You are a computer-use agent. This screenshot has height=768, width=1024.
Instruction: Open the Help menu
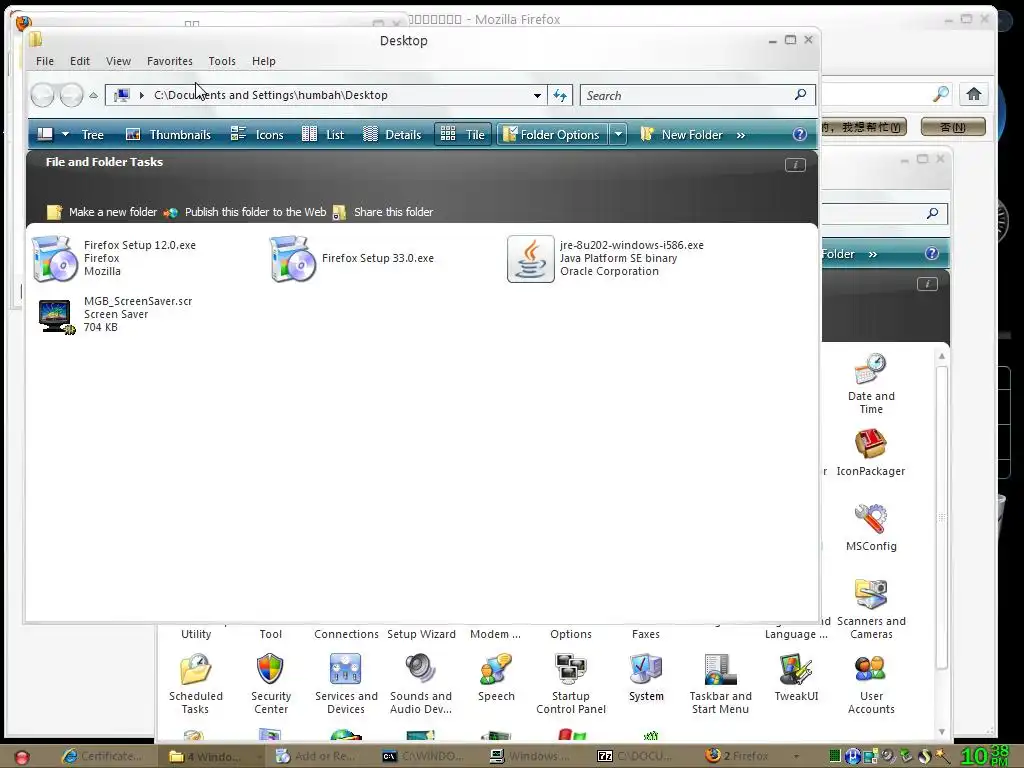point(264,61)
